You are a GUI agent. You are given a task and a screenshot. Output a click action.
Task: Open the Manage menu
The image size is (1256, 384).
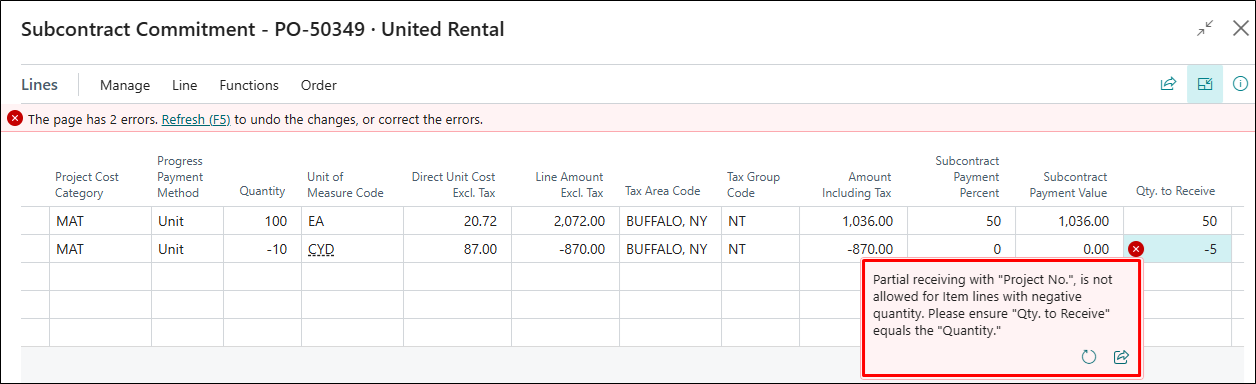[125, 85]
